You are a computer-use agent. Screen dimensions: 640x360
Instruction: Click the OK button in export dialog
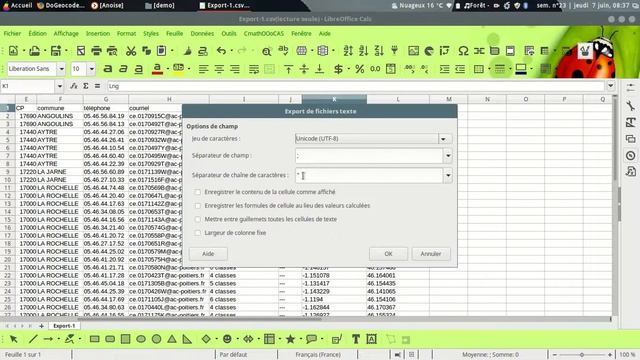tap(388, 253)
